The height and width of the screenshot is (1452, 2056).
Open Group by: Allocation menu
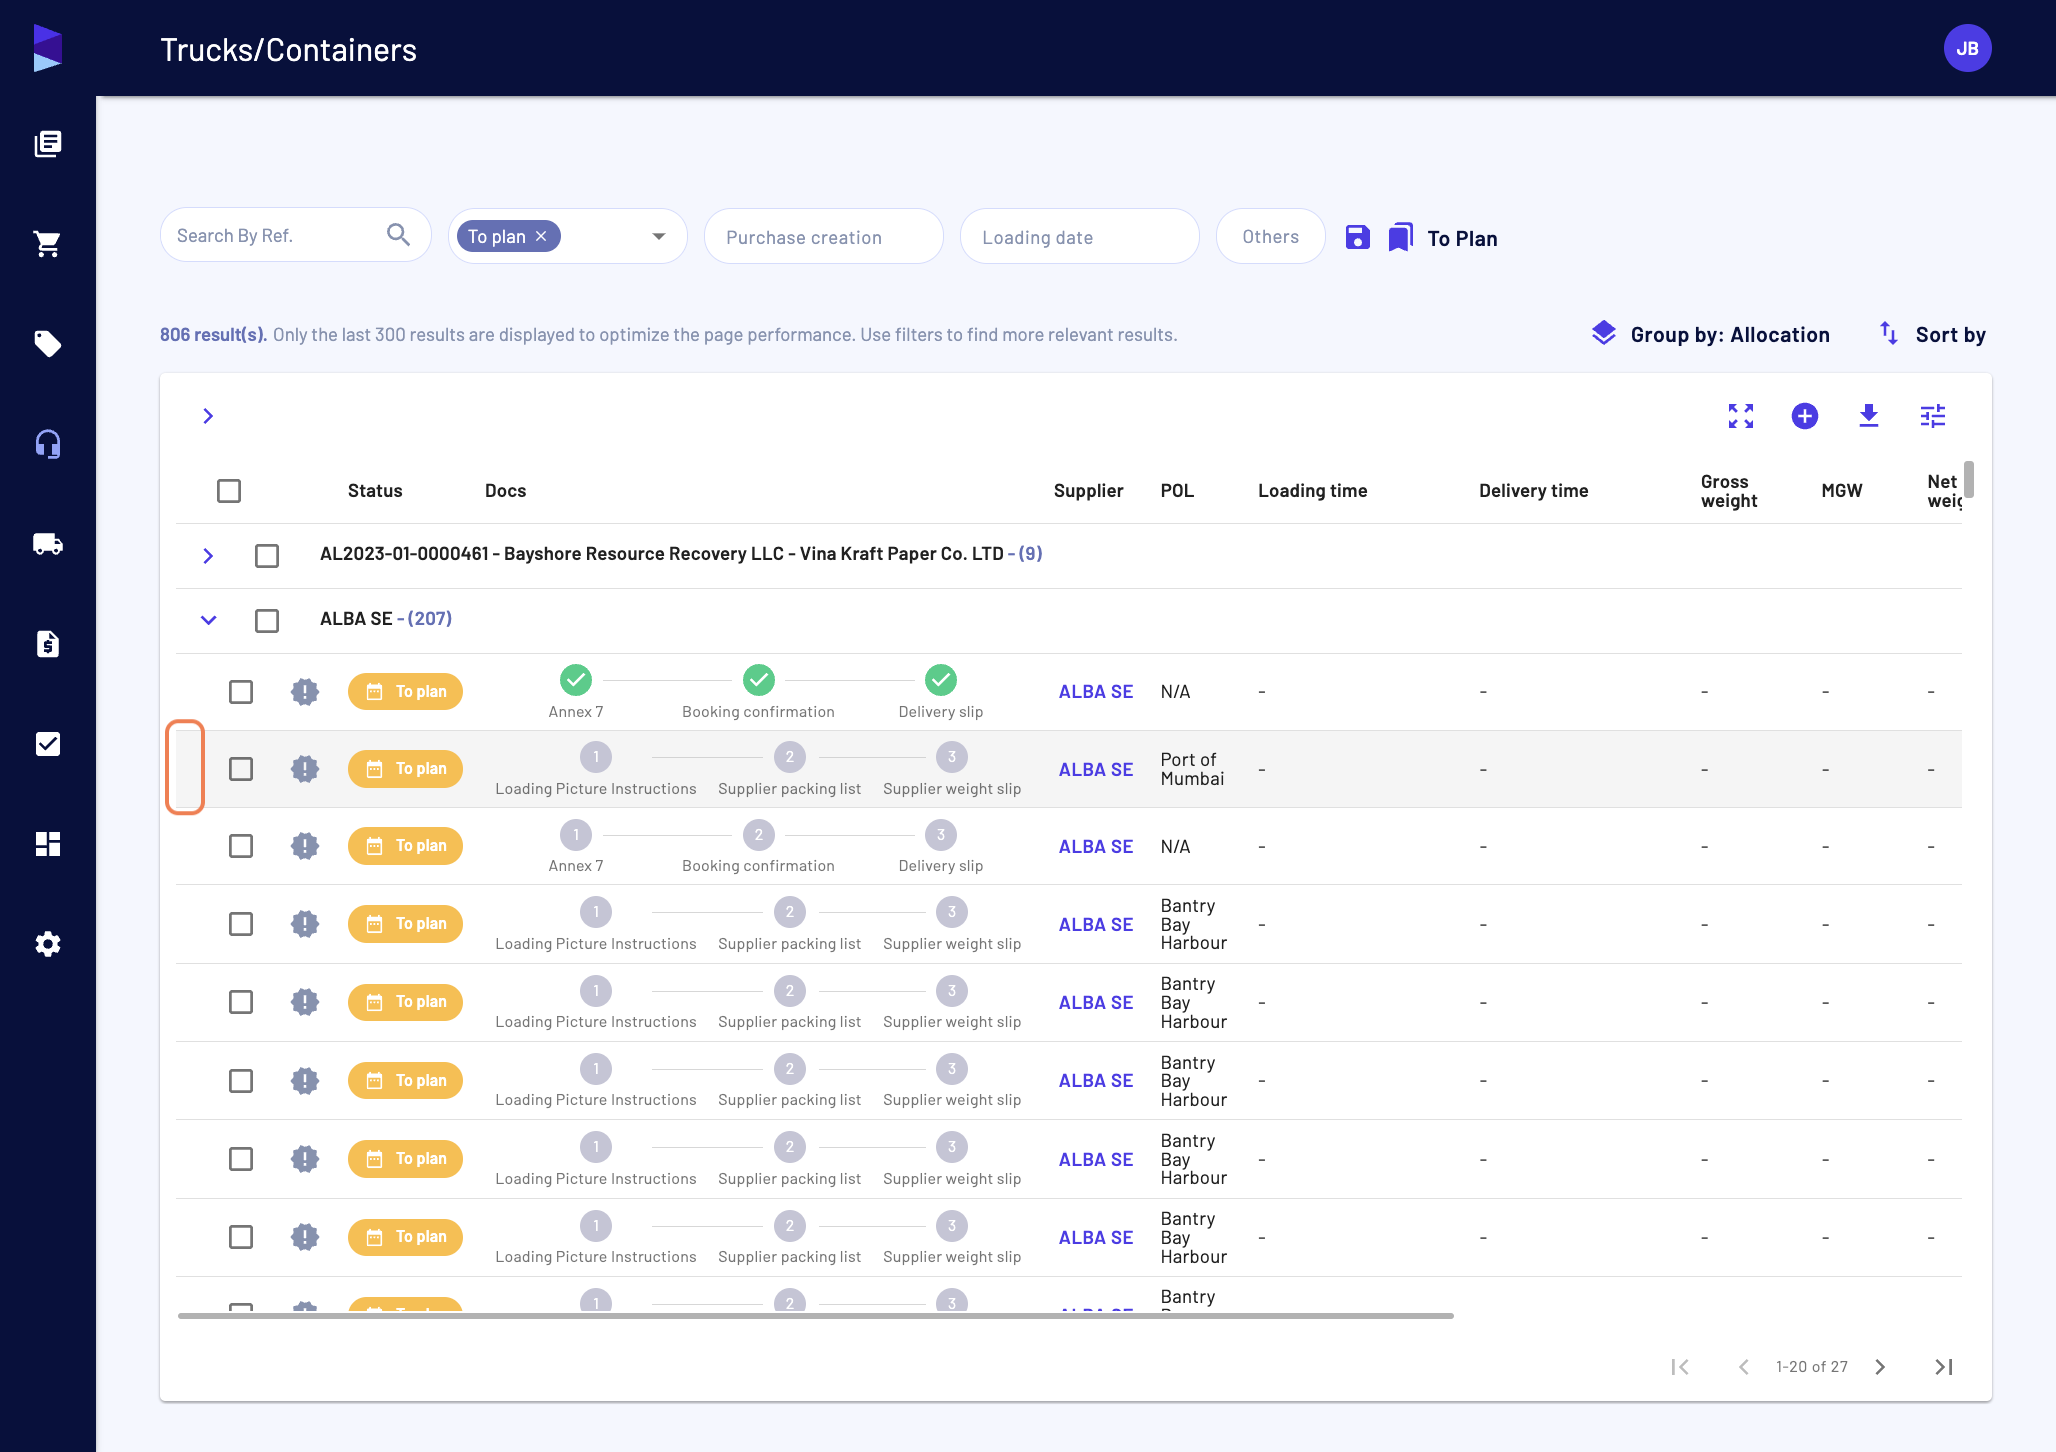click(x=1711, y=334)
